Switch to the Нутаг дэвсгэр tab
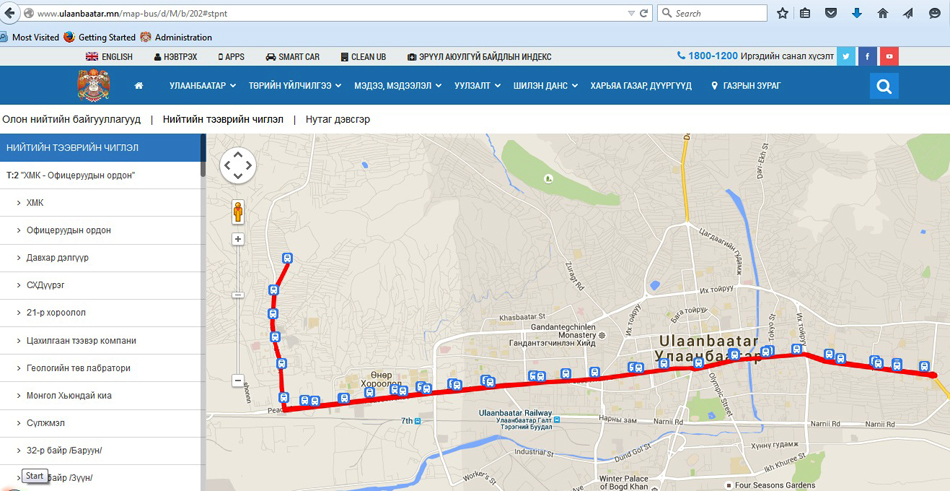 [338, 119]
